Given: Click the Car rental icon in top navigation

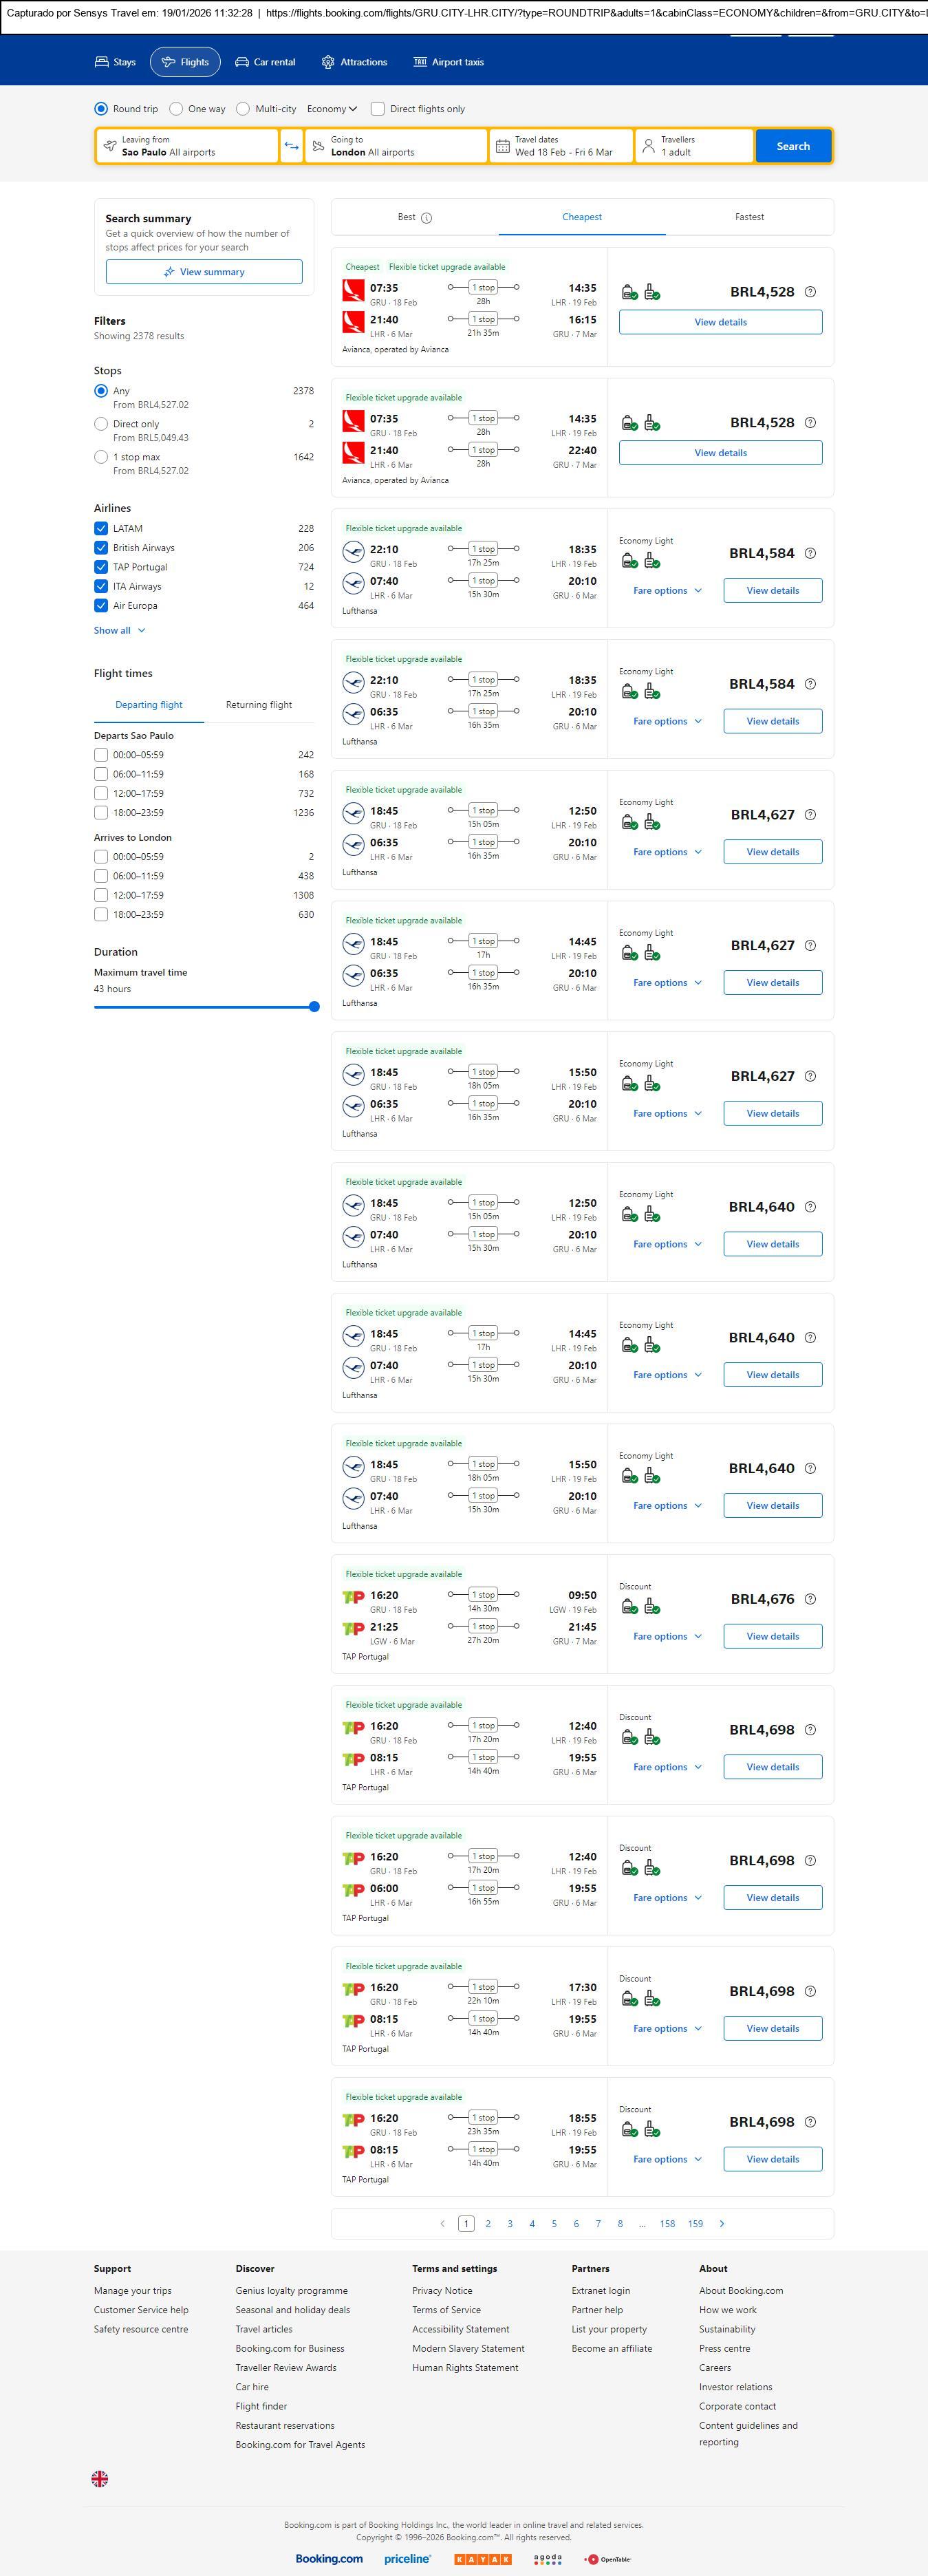Looking at the screenshot, I should click(x=242, y=62).
